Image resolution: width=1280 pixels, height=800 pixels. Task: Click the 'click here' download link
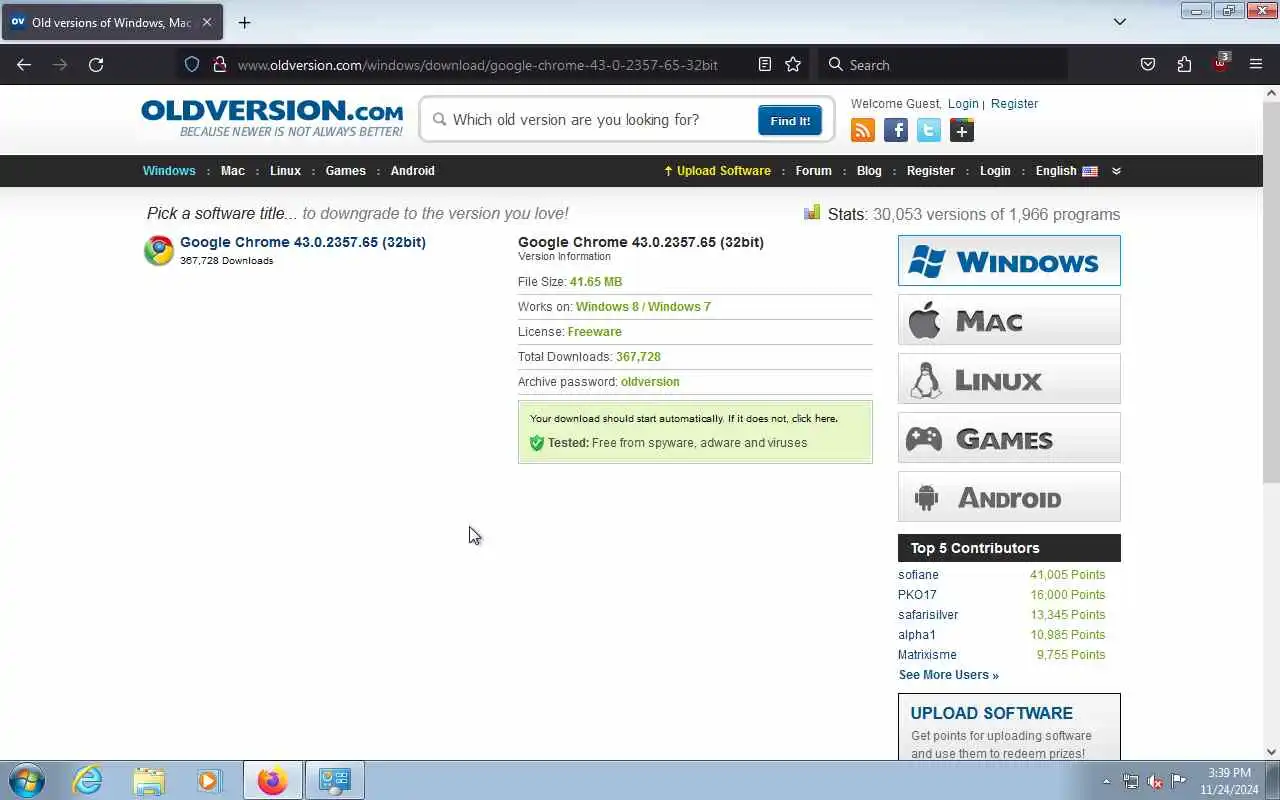814,419
